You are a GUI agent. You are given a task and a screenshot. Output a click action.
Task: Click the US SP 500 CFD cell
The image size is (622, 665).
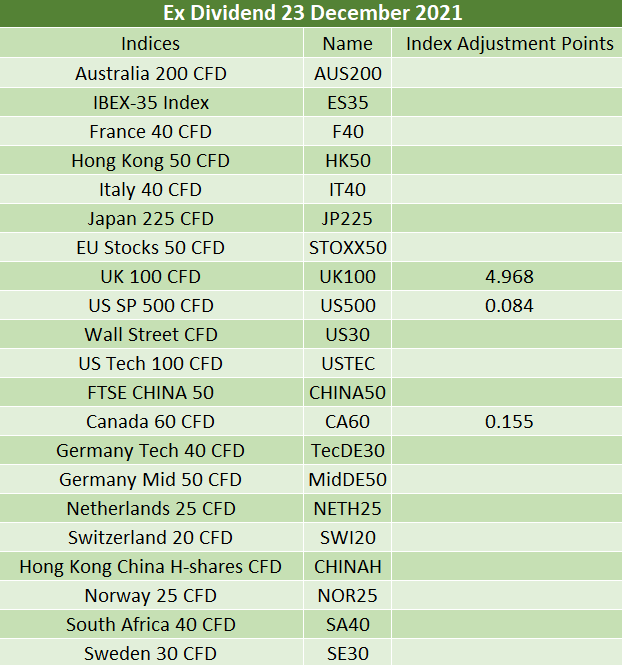151,305
